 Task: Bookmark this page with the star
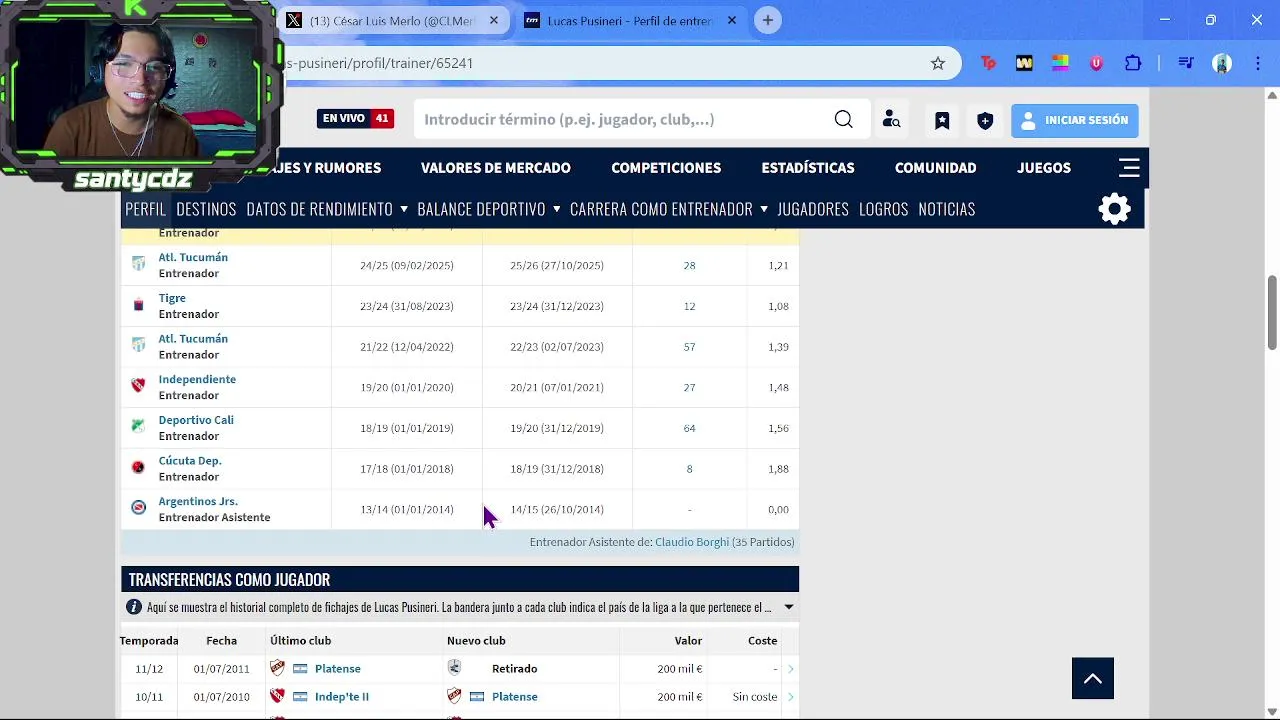pos(938,63)
